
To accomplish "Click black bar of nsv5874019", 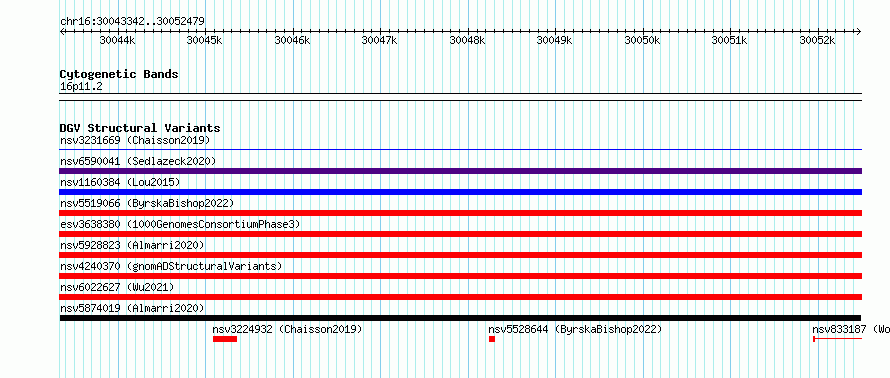I will [461, 318].
